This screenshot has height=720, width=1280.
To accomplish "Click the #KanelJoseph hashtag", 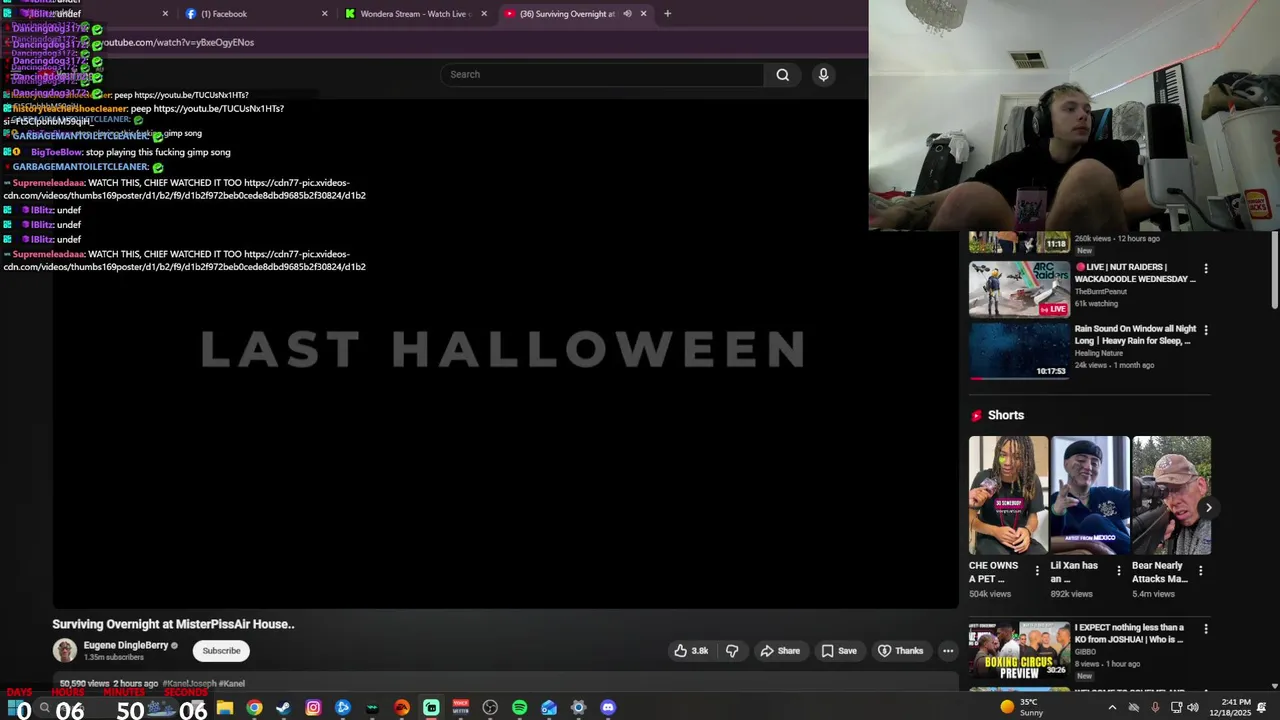I will pyautogui.click(x=189, y=684).
